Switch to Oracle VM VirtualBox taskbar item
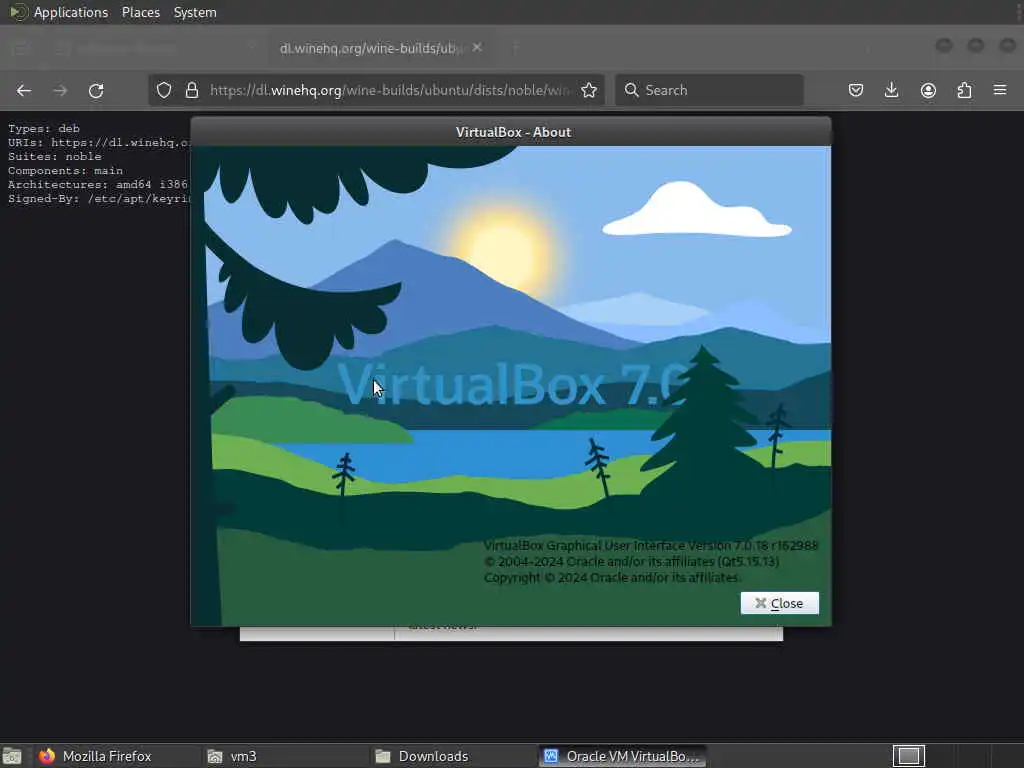The width and height of the screenshot is (1024, 768). click(622, 756)
